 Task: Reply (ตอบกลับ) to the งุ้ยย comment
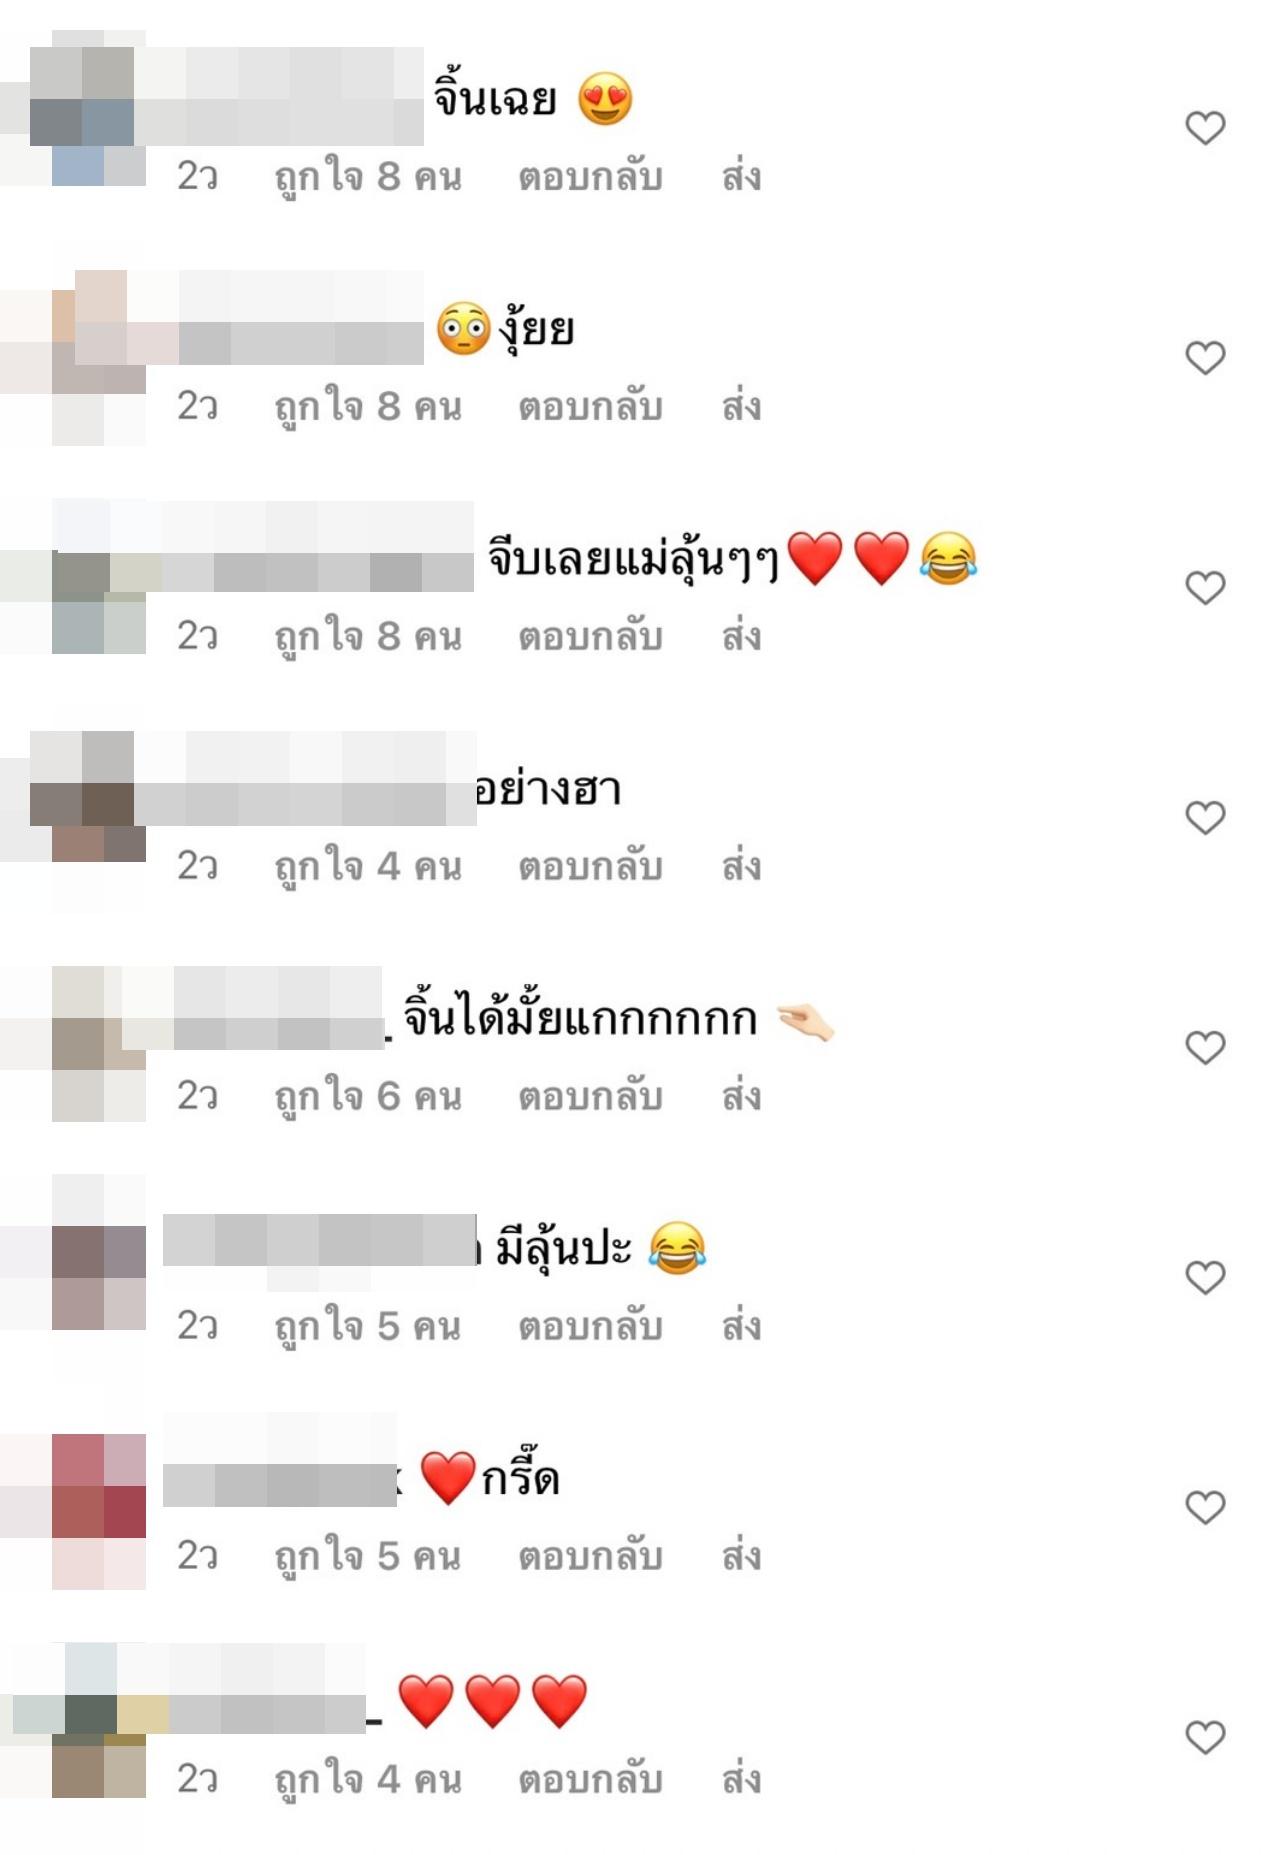[x=590, y=407]
